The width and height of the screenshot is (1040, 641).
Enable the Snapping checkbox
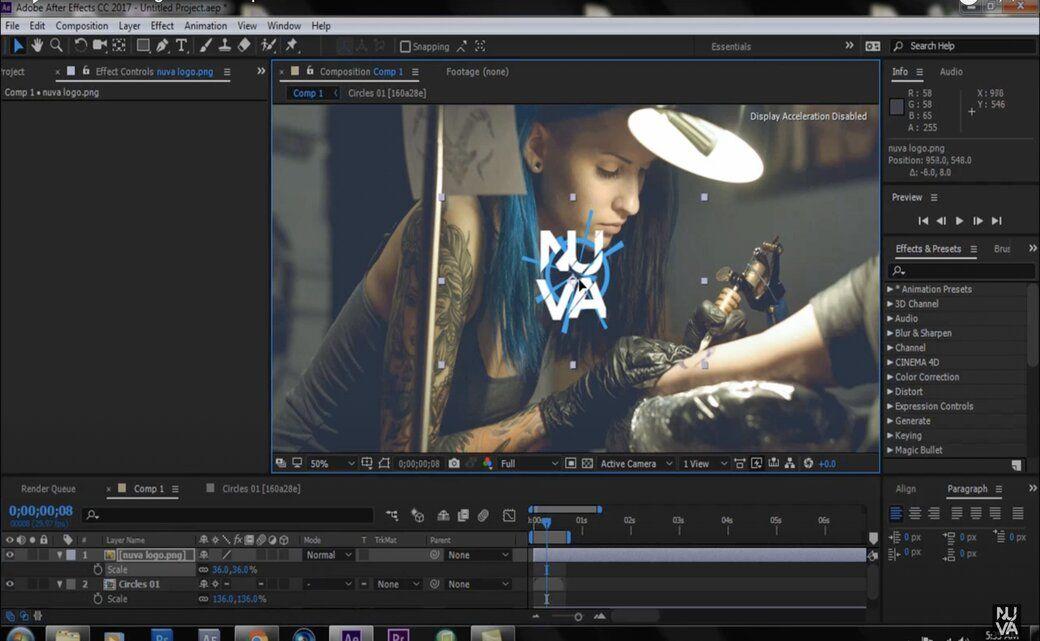405,46
